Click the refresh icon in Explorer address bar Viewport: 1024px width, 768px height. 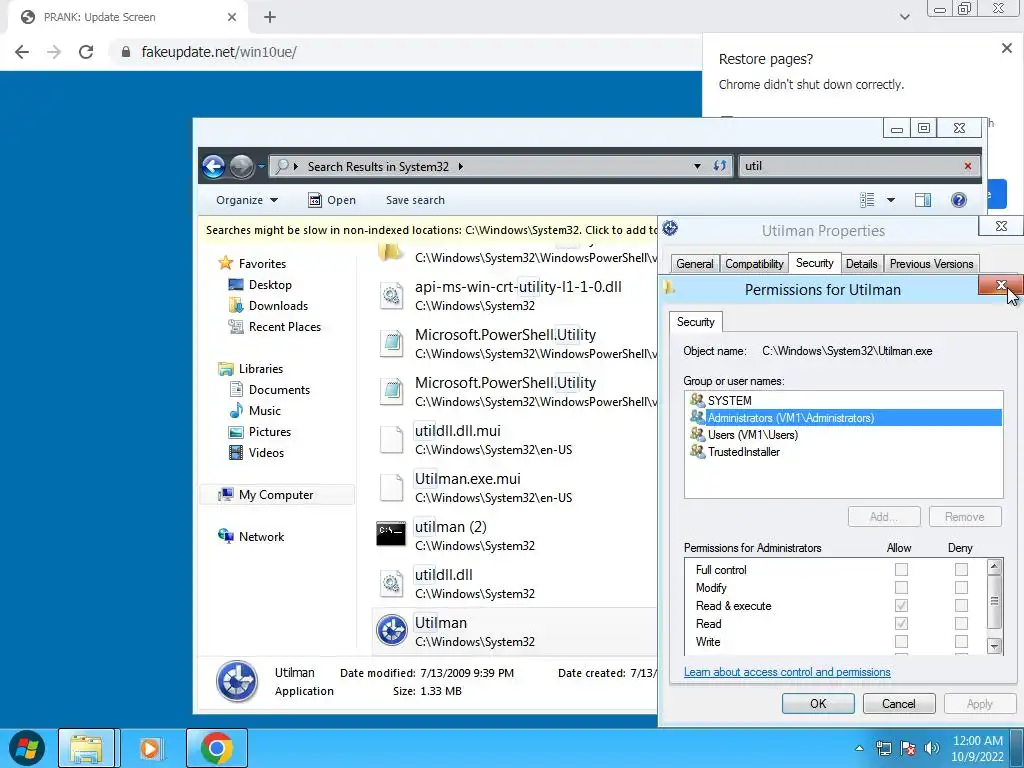[720, 166]
